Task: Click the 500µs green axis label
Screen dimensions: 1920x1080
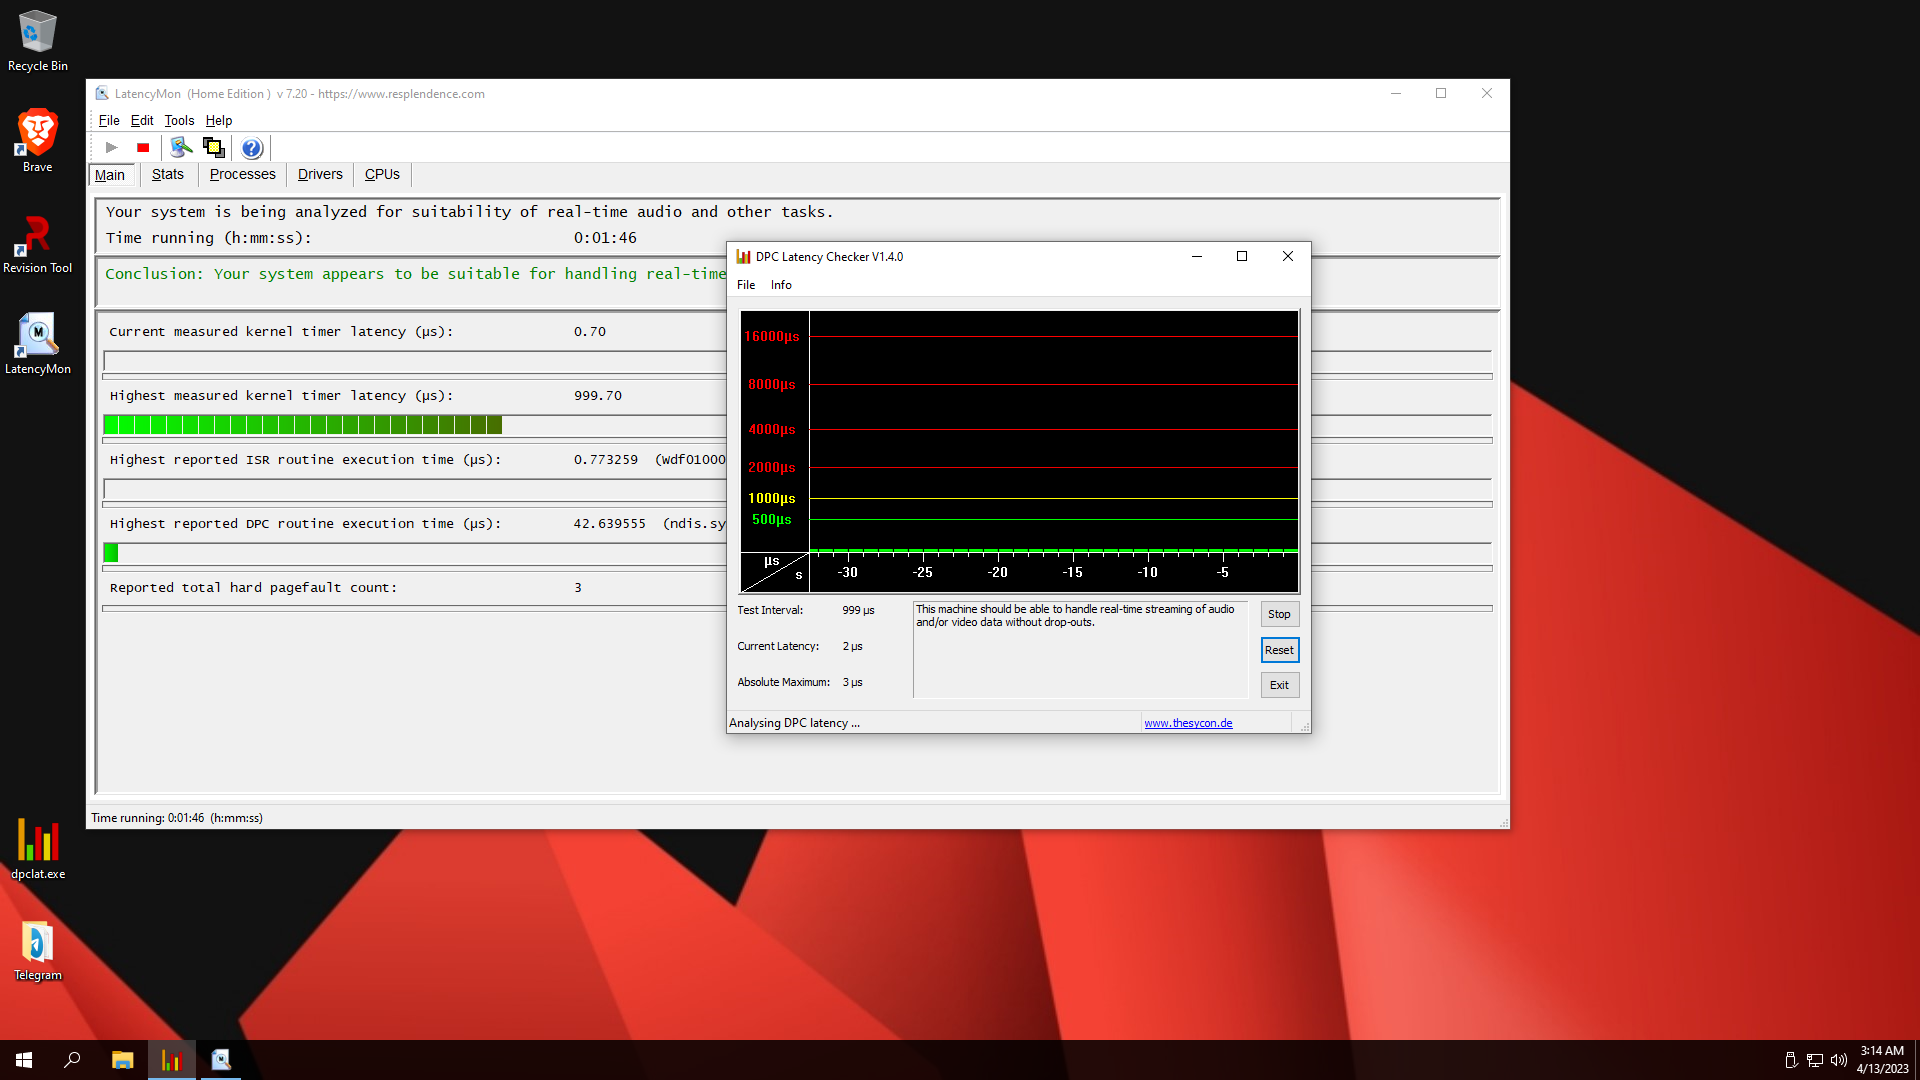Action: coord(772,519)
